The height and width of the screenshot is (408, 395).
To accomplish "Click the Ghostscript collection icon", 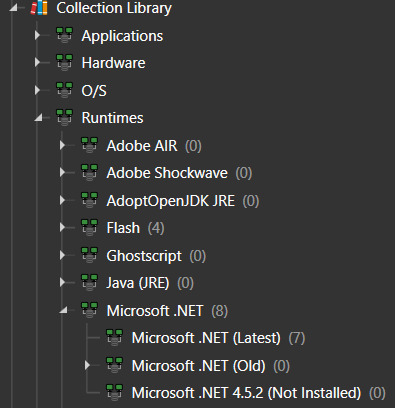I will coord(89,255).
